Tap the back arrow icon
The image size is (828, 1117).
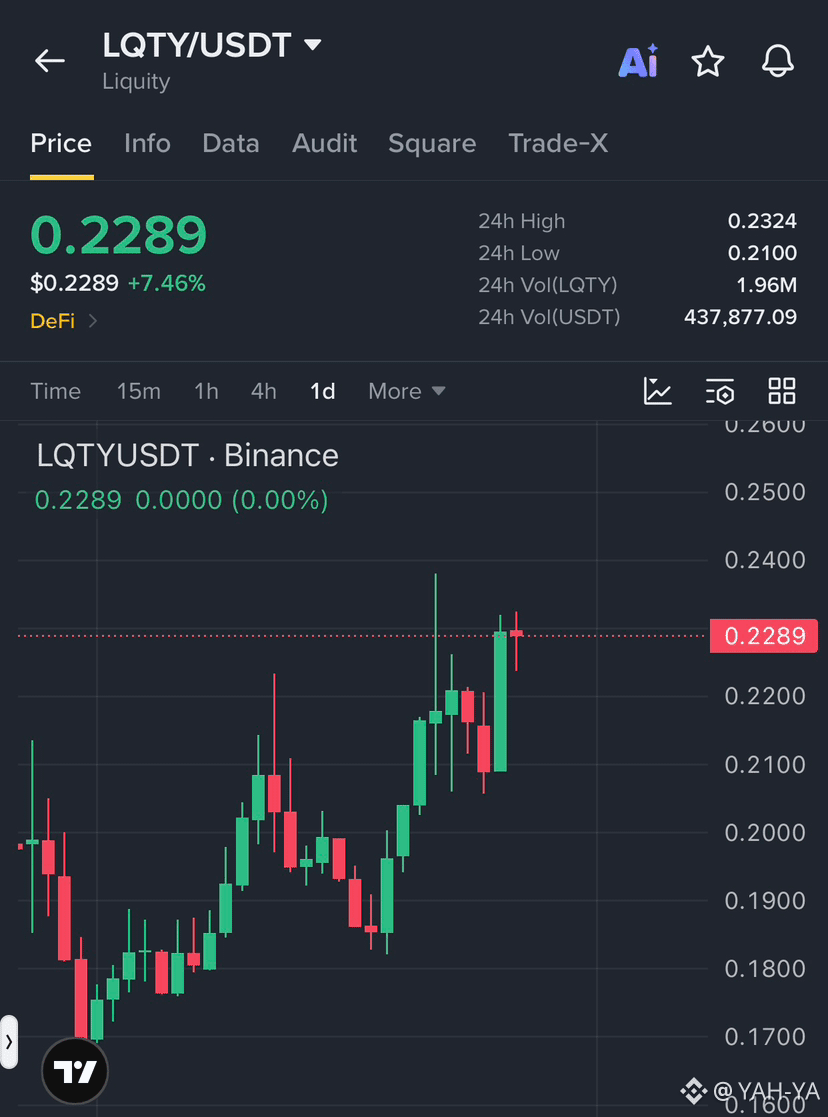coord(50,61)
